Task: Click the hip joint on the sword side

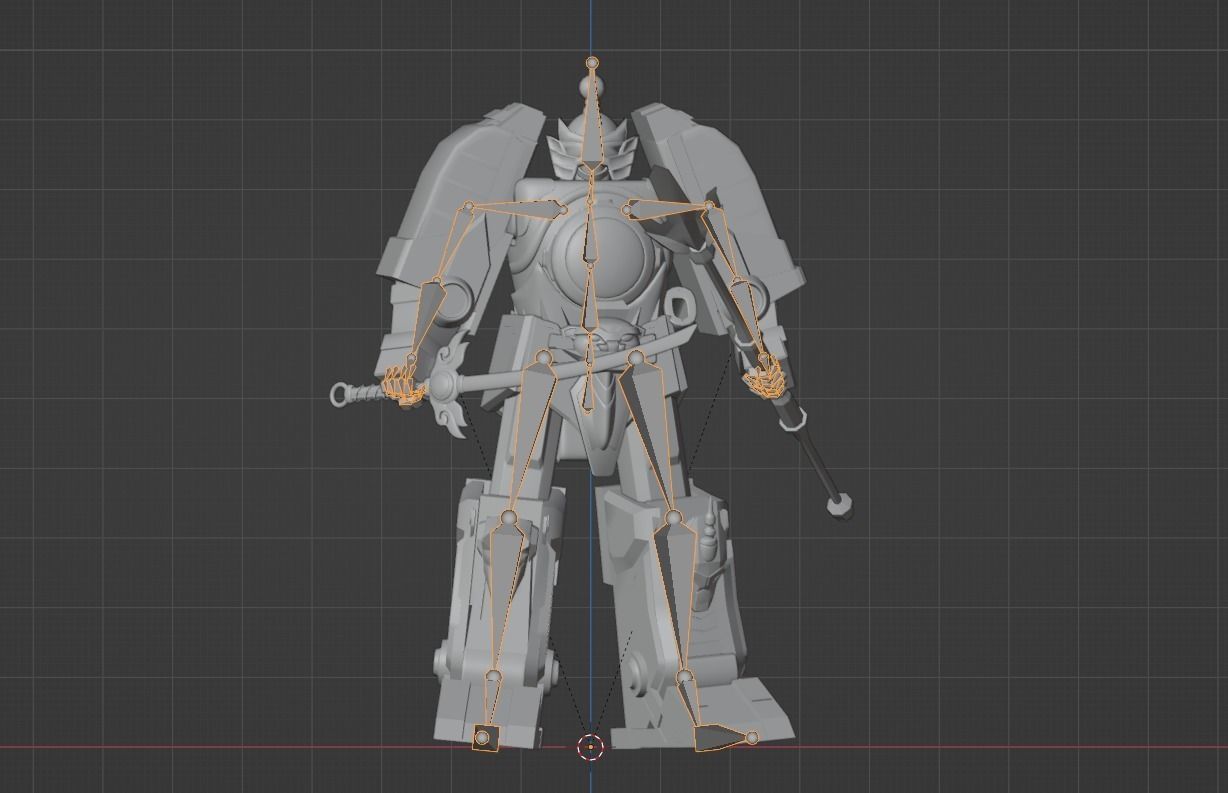Action: tap(543, 357)
